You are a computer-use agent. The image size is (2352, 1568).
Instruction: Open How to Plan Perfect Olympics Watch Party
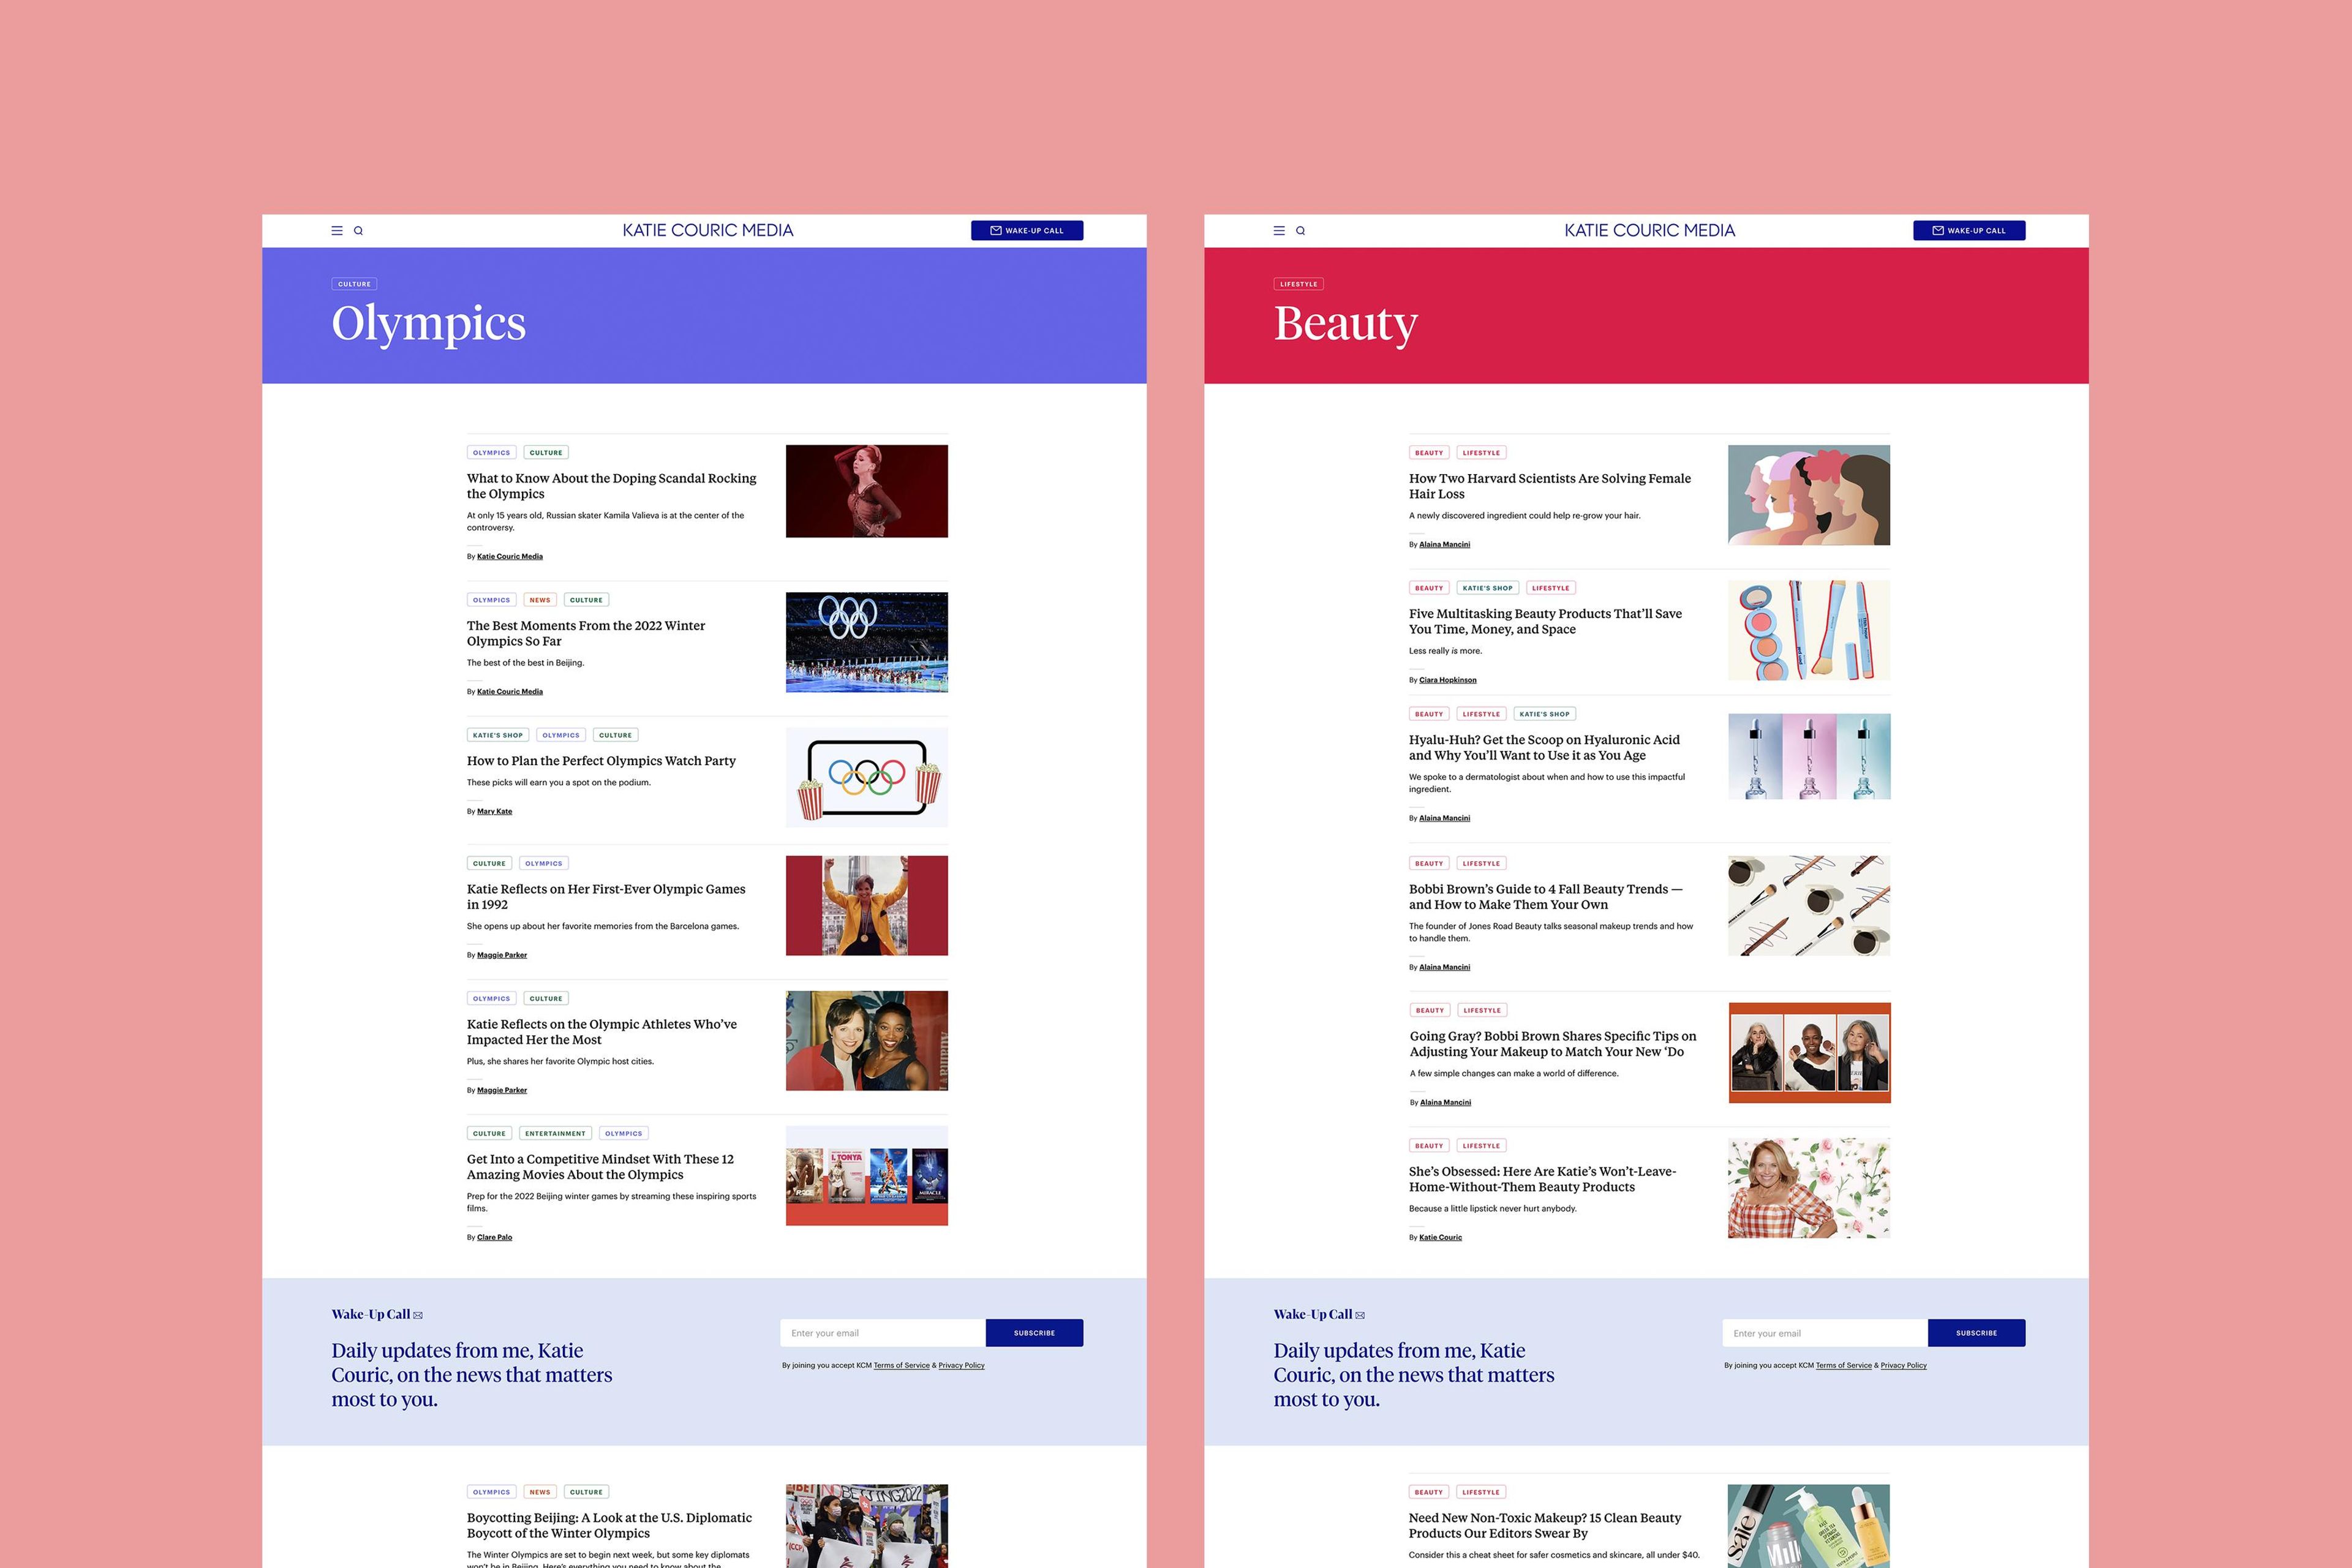click(601, 761)
